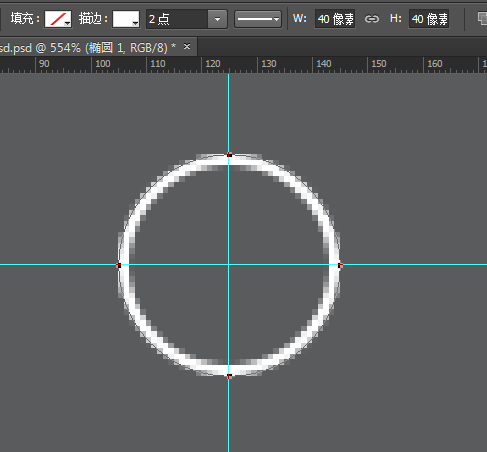Image resolution: width=487 pixels, height=452 pixels.
Task: Click the H height field showing 40 像素
Action: pos(429,19)
